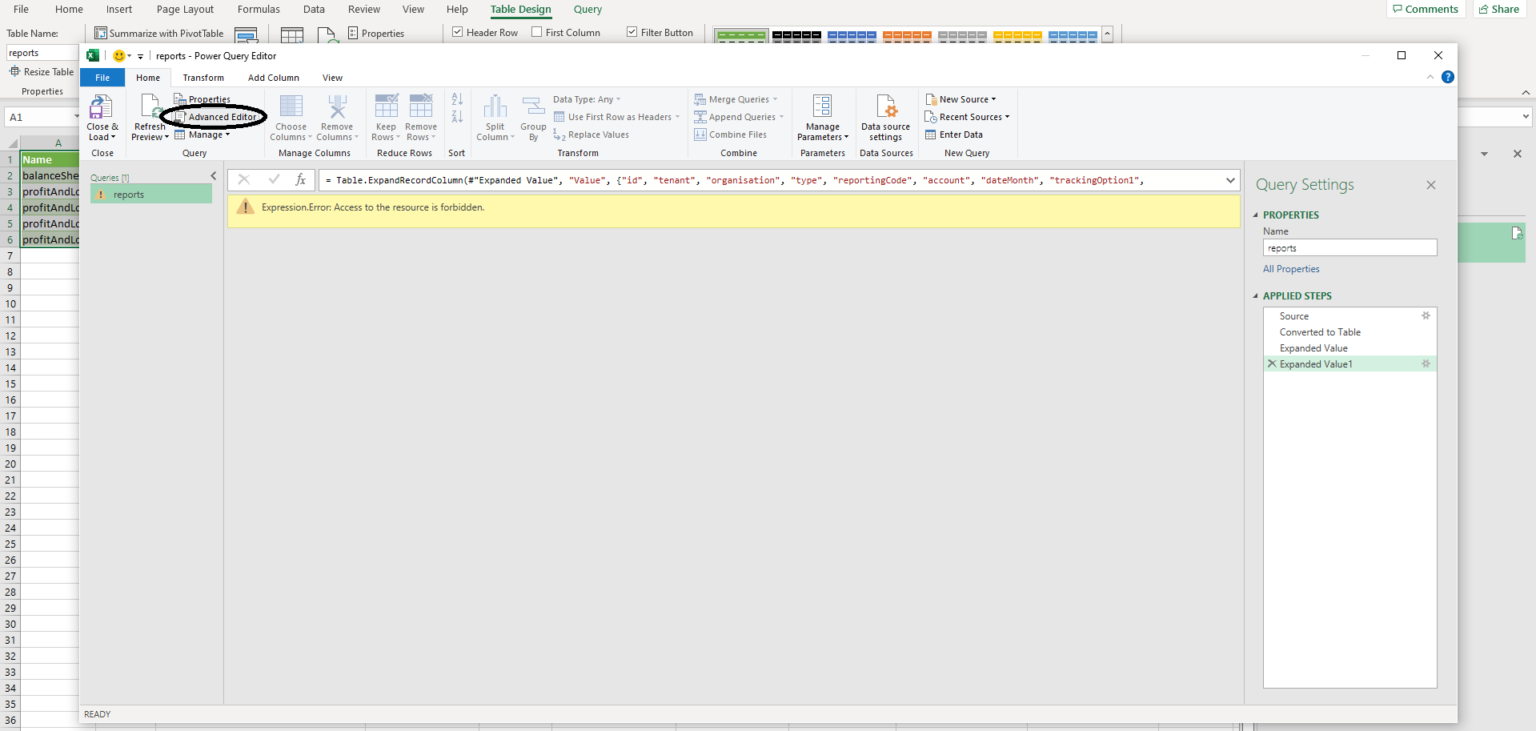Toggle the Filter Button checkbox

(631, 31)
